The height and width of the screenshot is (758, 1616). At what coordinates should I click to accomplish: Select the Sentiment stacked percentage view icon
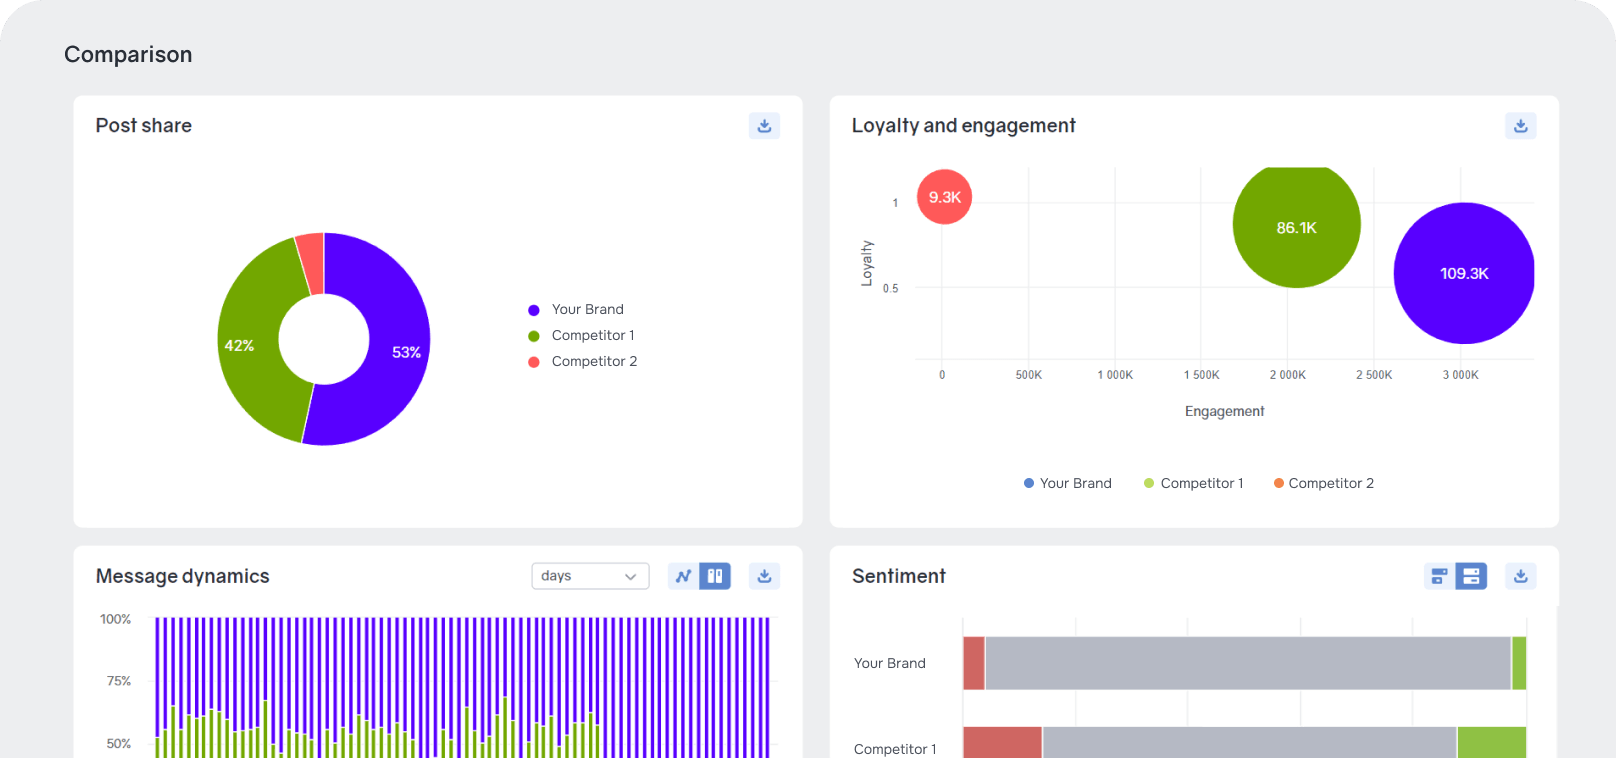point(1471,576)
